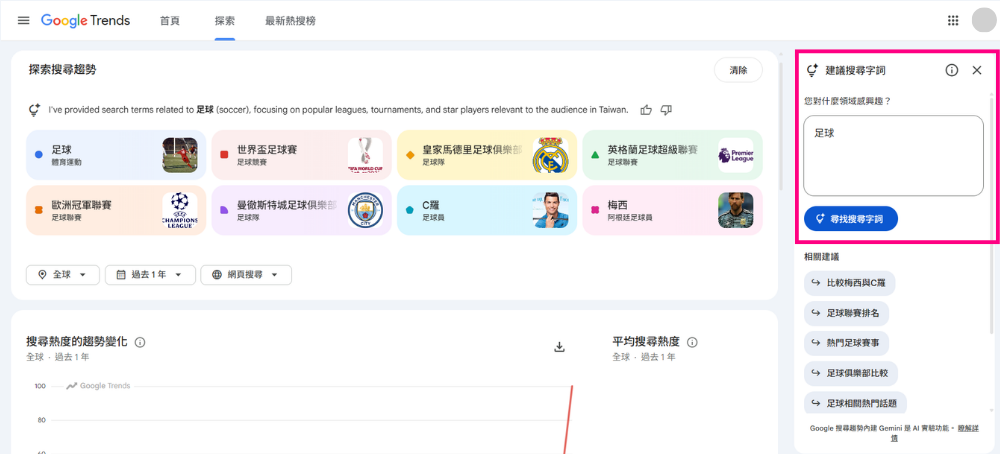The width and height of the screenshot is (1000, 454).
Task: Select the 梅西 term card
Action: 672,210
